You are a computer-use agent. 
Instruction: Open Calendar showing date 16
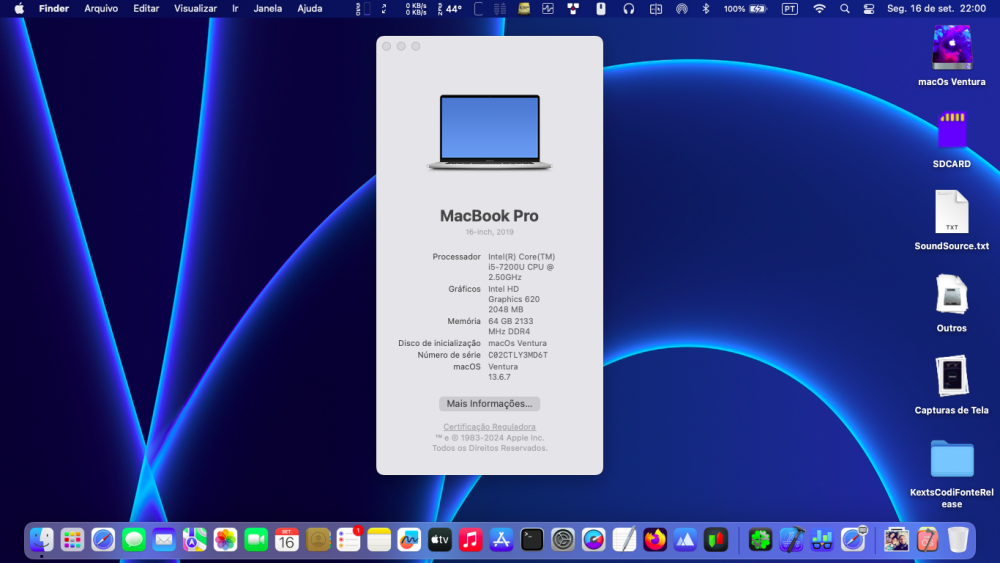pos(286,540)
